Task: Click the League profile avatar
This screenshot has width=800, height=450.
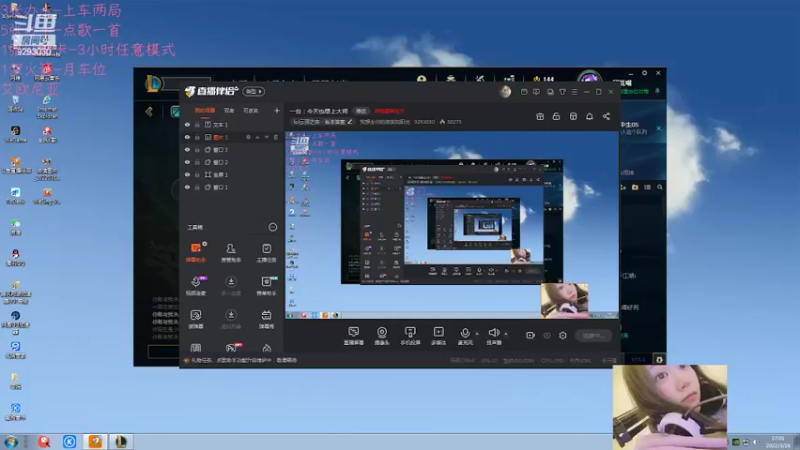Action: [x=589, y=76]
